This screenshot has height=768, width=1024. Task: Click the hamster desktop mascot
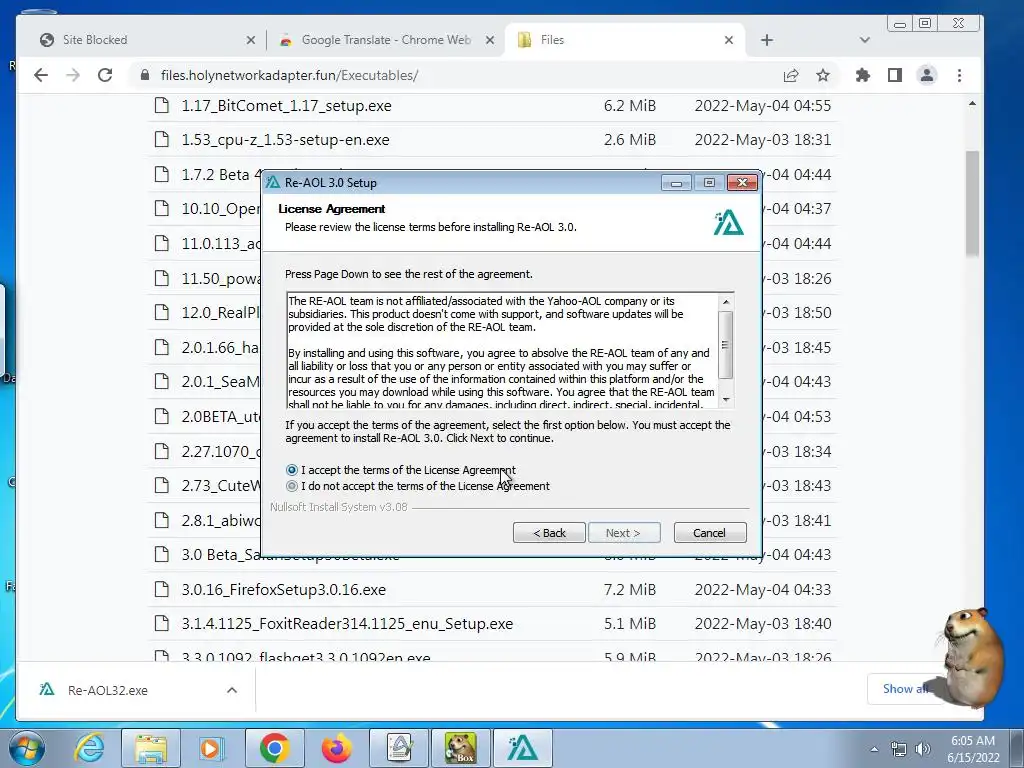tap(973, 656)
